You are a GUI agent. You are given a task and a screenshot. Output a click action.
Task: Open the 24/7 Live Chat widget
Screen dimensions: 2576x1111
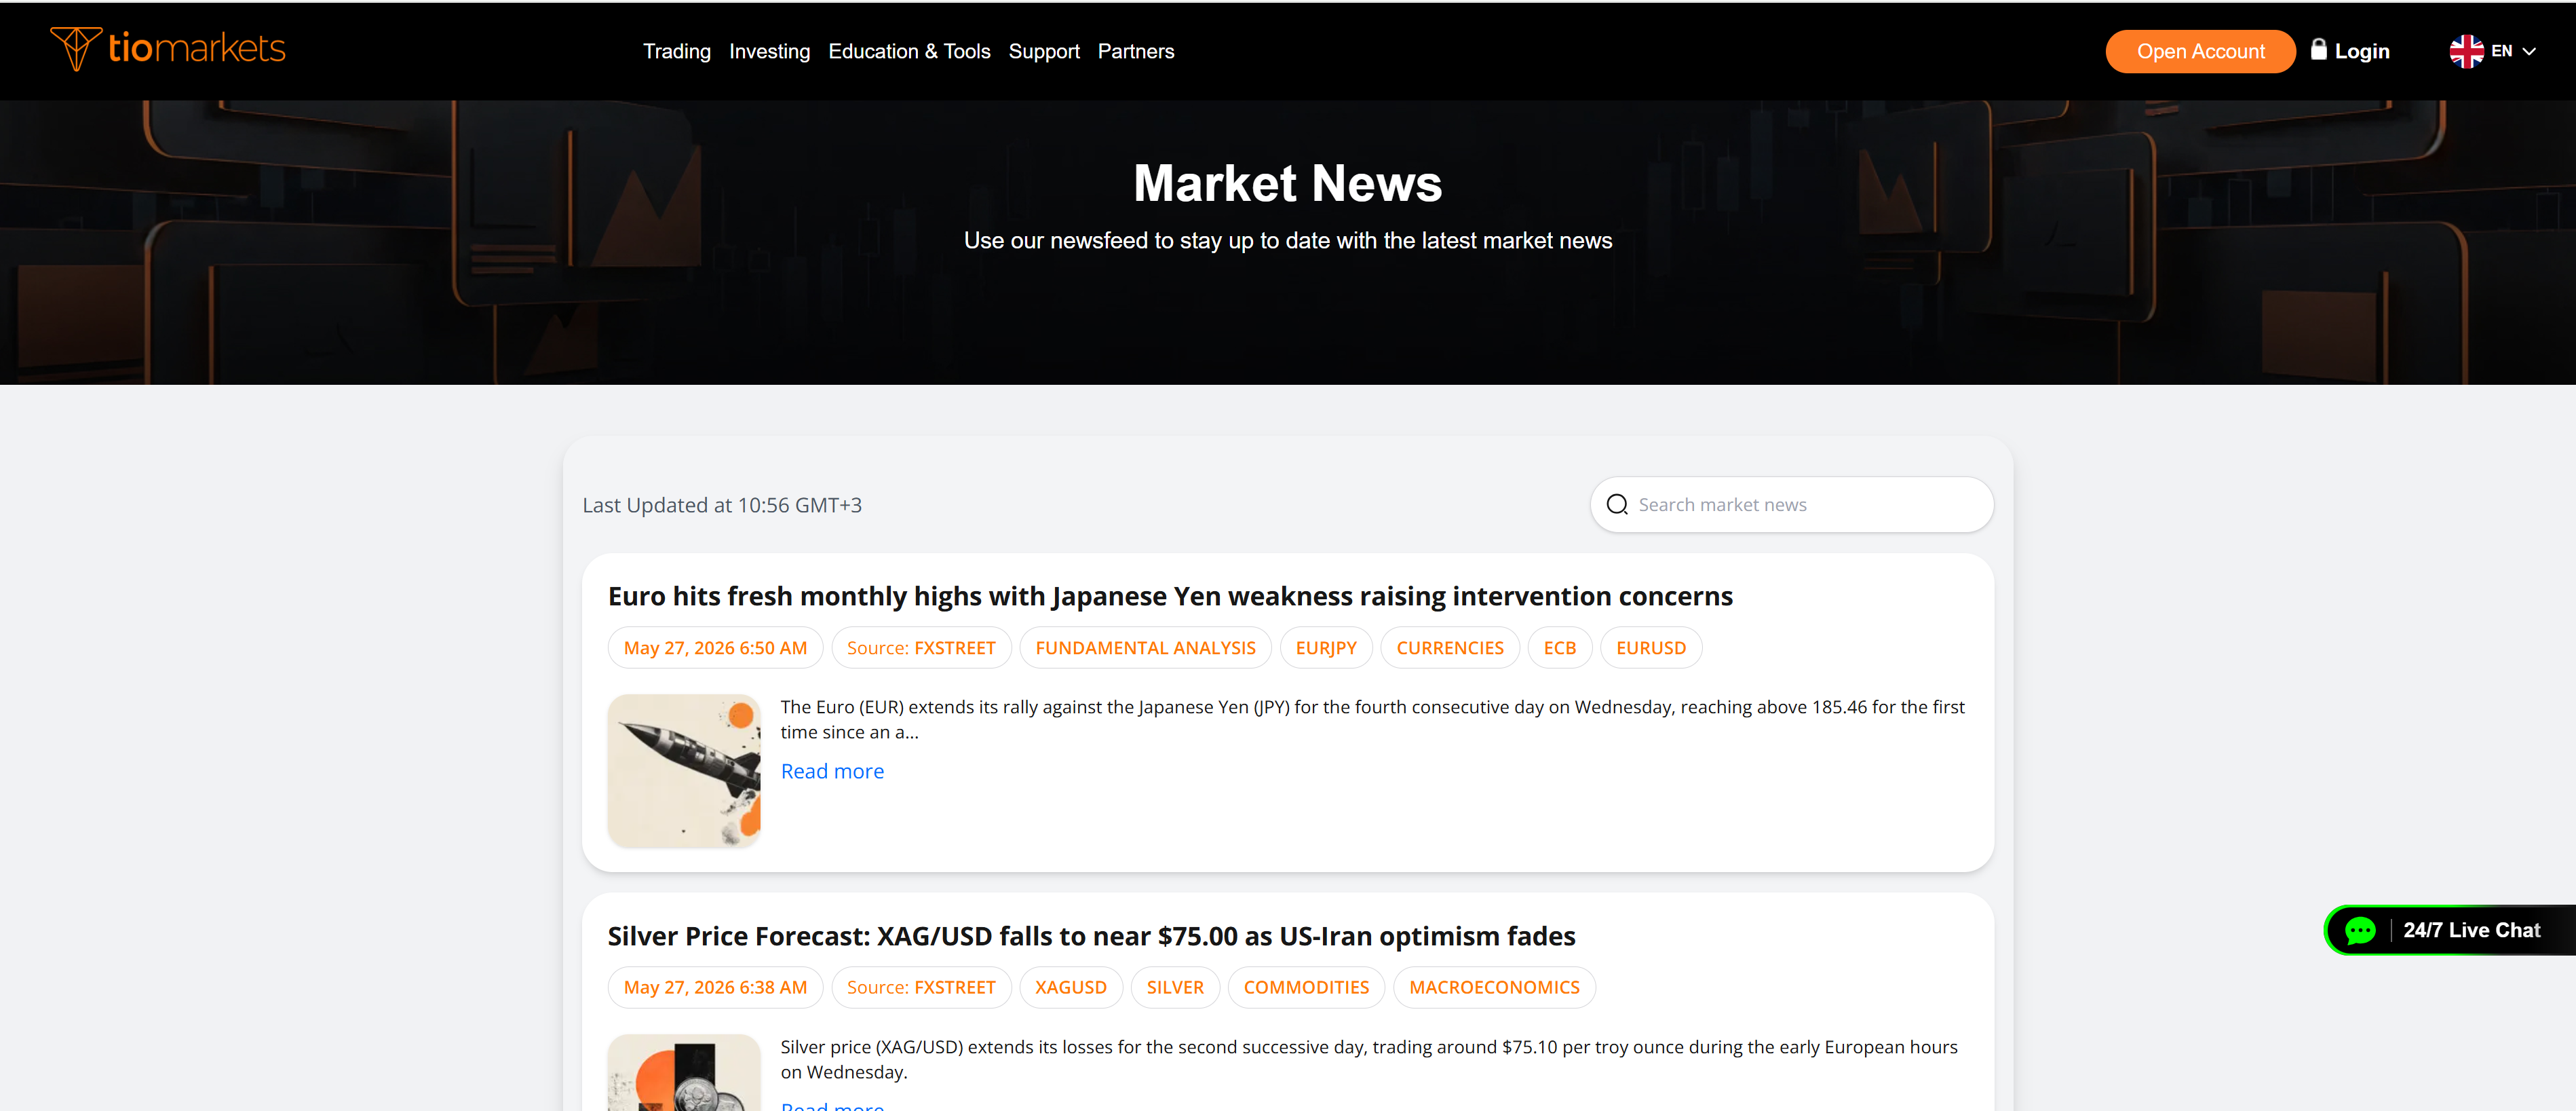click(2450, 930)
